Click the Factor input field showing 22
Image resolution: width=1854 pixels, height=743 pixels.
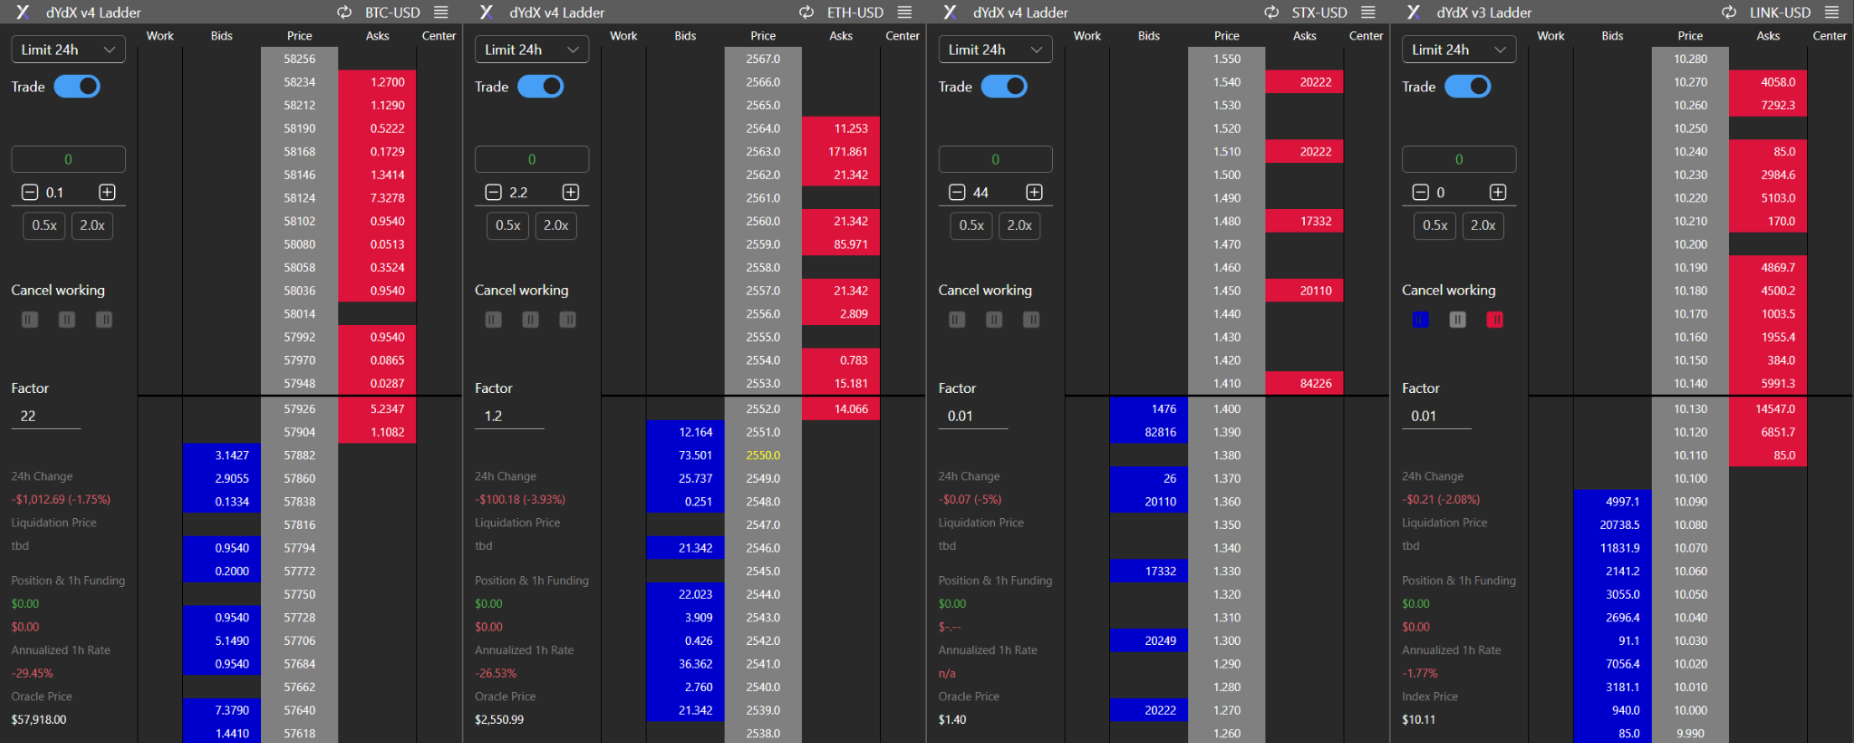[x=46, y=416]
